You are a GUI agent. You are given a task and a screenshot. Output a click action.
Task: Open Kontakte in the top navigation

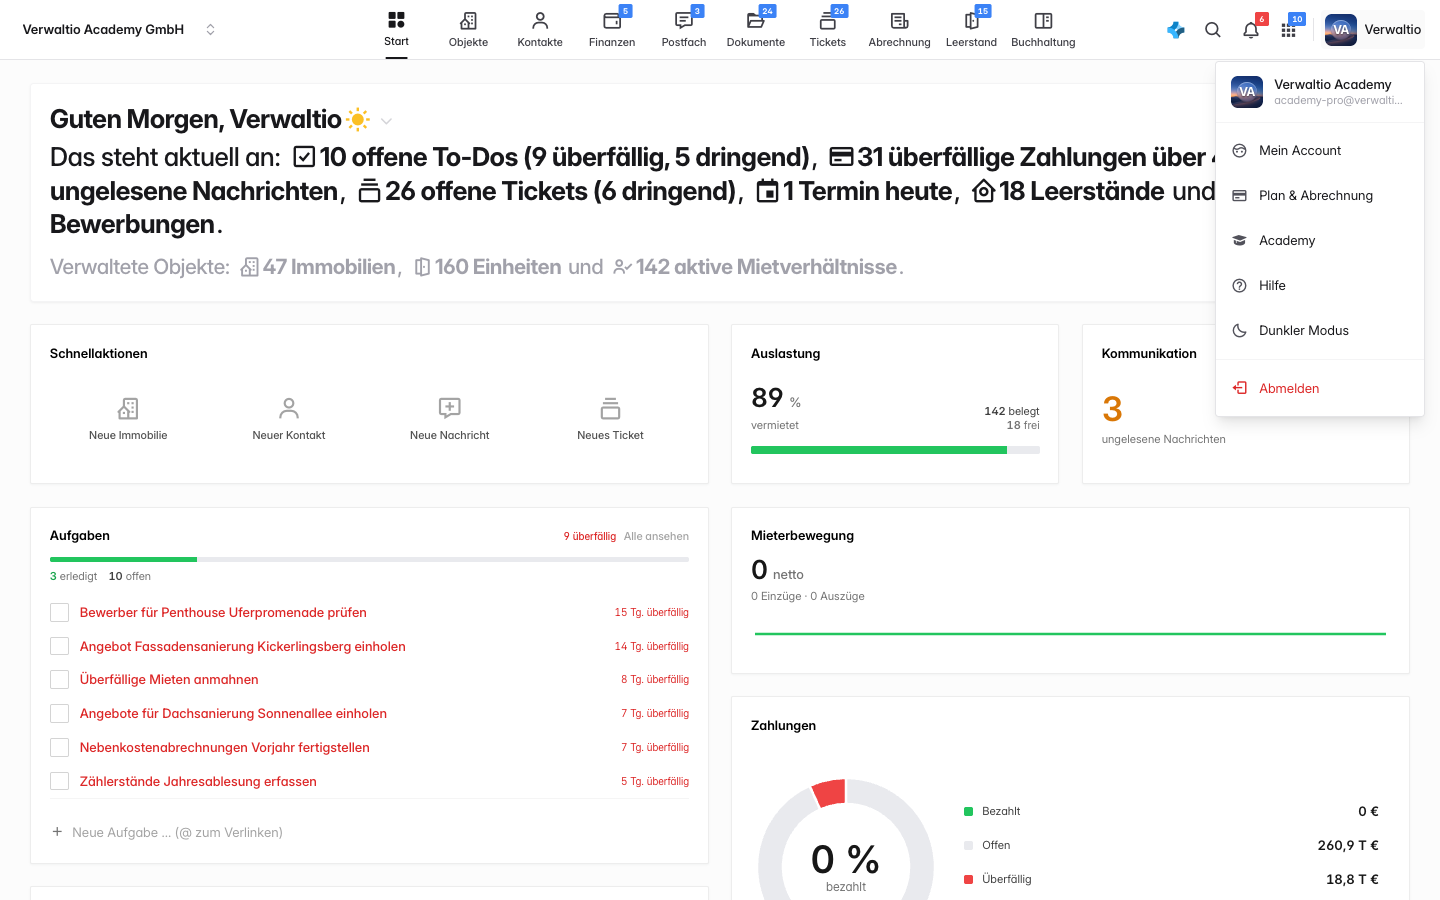click(540, 30)
